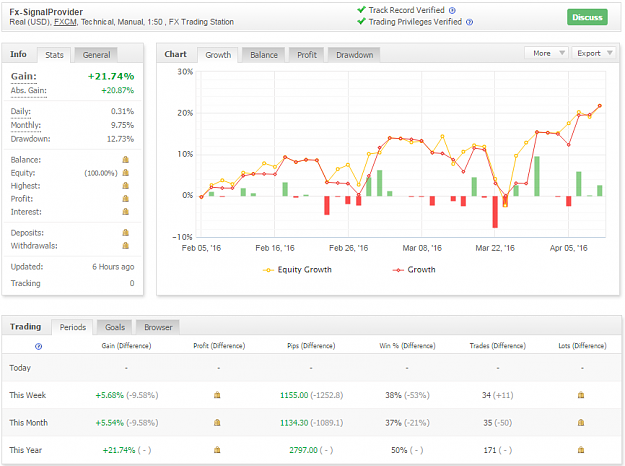Click the +21.74% gain value
The image size is (625, 466).
click(111, 76)
